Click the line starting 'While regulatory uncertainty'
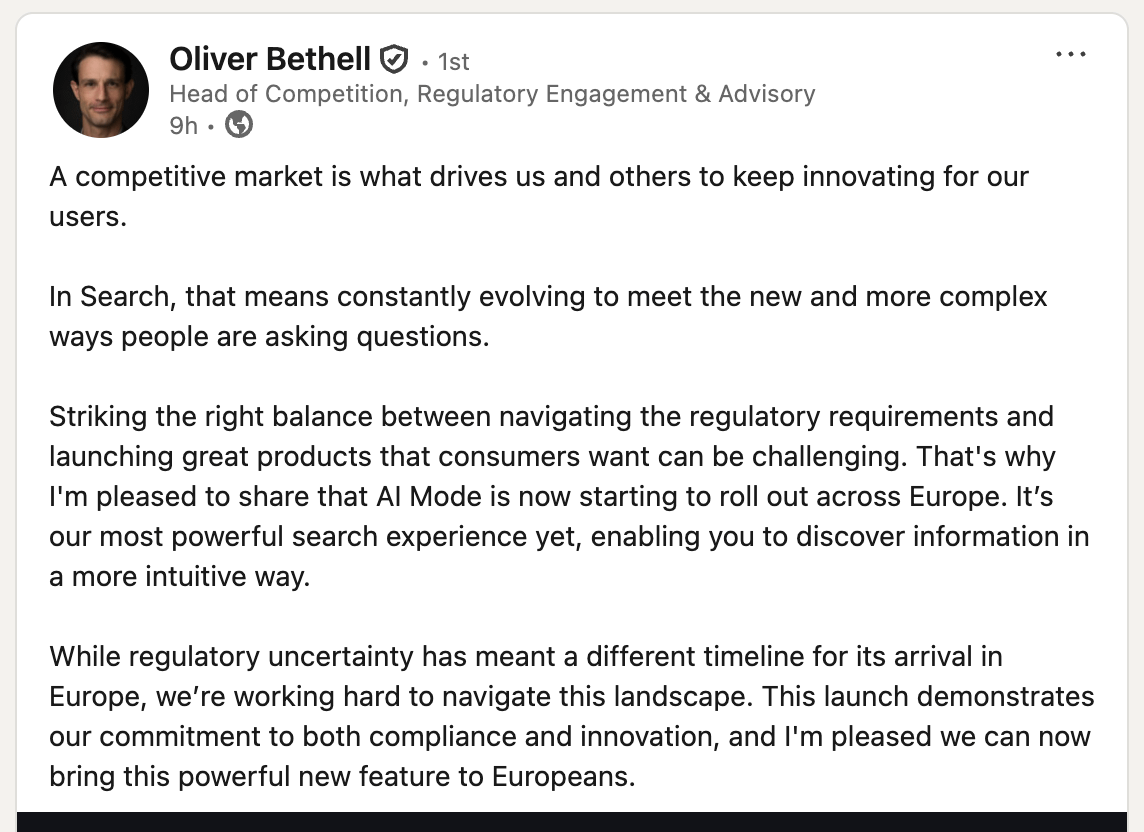This screenshot has height=832, width=1144. click(525, 656)
